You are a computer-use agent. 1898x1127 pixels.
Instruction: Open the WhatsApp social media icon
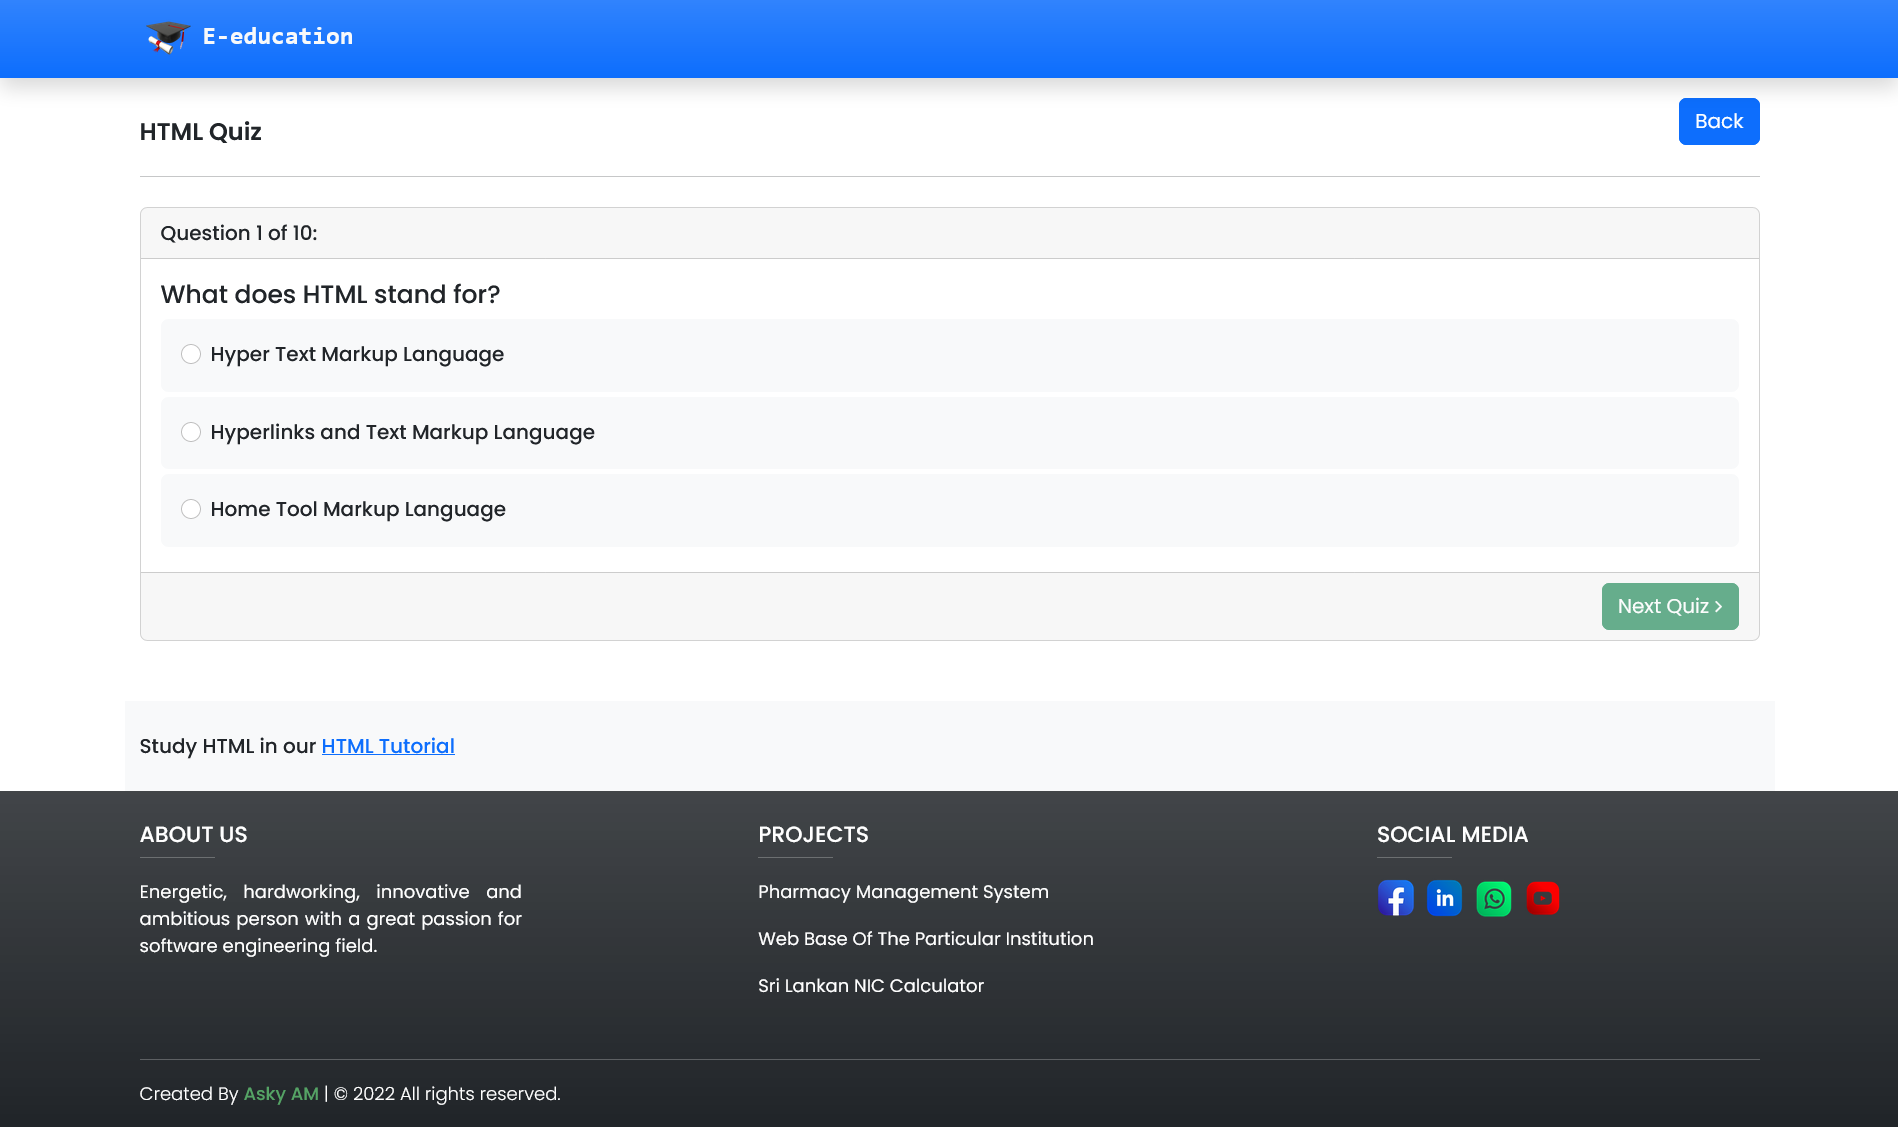tap(1493, 898)
